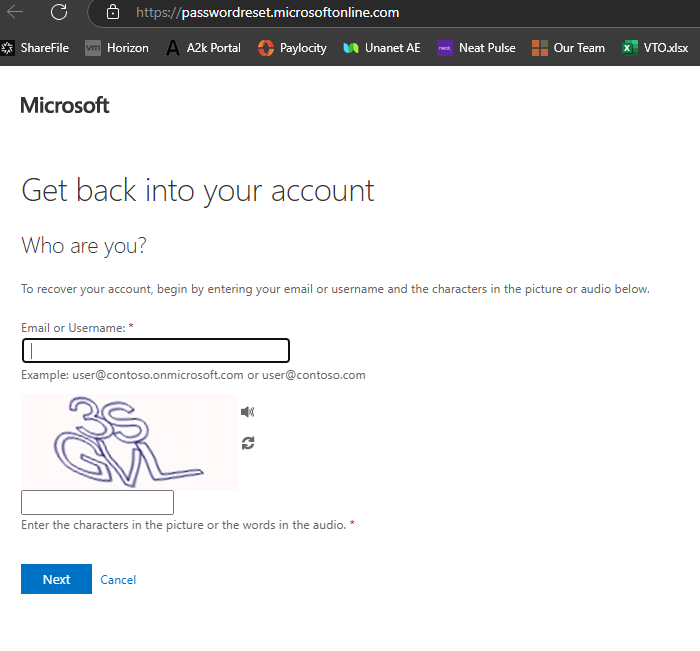Screen dimensions: 700x651
Task: Open the Horizon bookmark
Action: coord(117,48)
